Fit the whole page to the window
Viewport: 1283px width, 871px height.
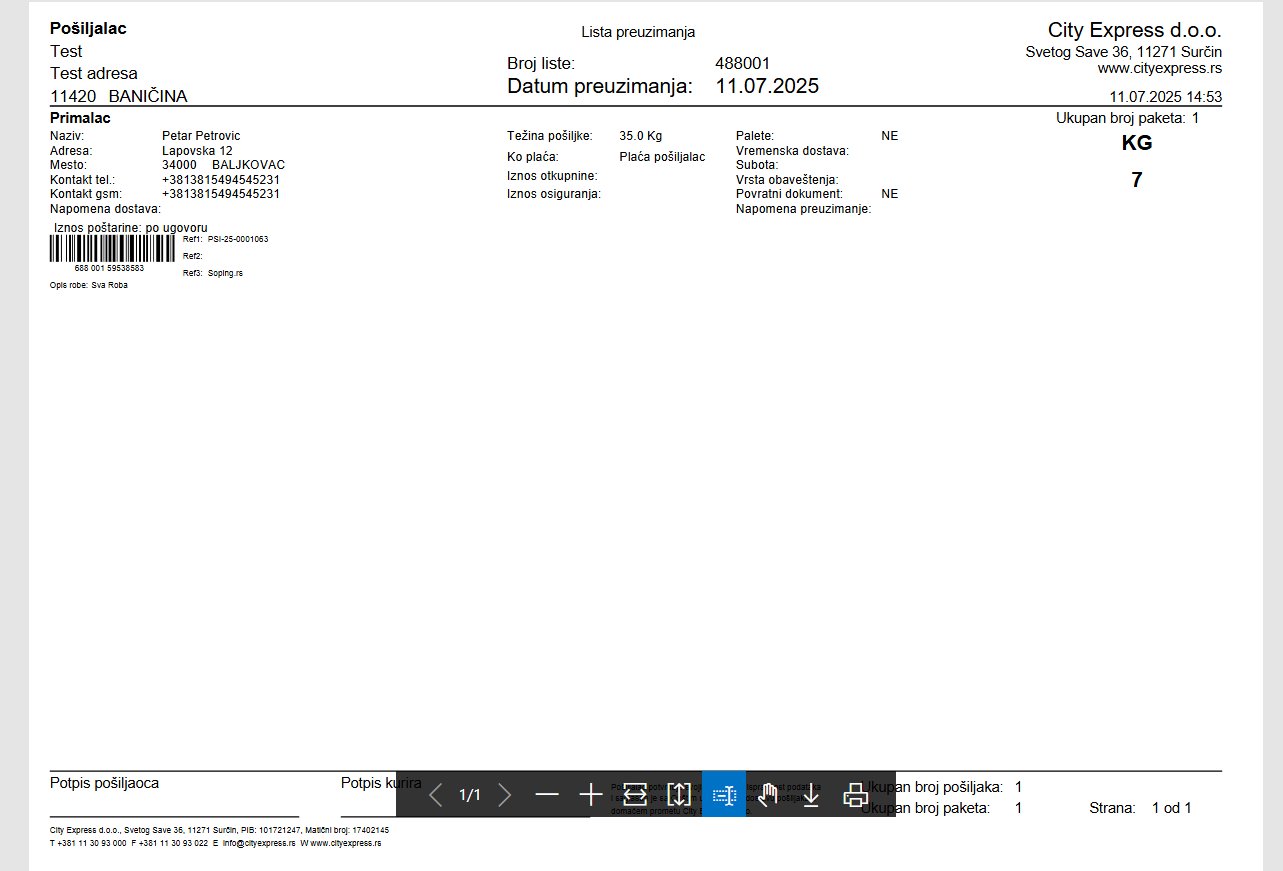click(679, 796)
